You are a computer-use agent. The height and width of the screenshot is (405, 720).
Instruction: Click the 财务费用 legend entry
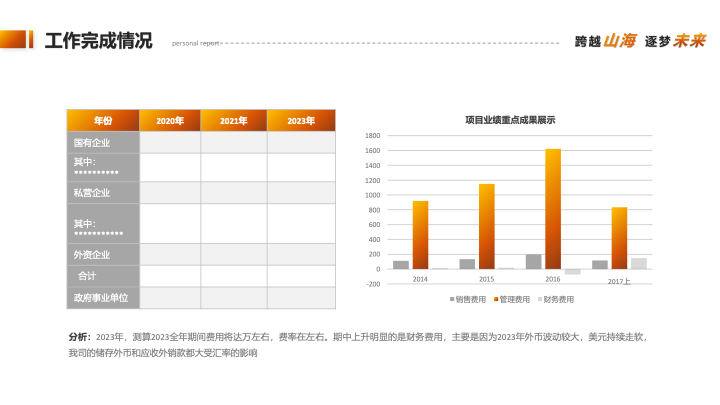557,299
